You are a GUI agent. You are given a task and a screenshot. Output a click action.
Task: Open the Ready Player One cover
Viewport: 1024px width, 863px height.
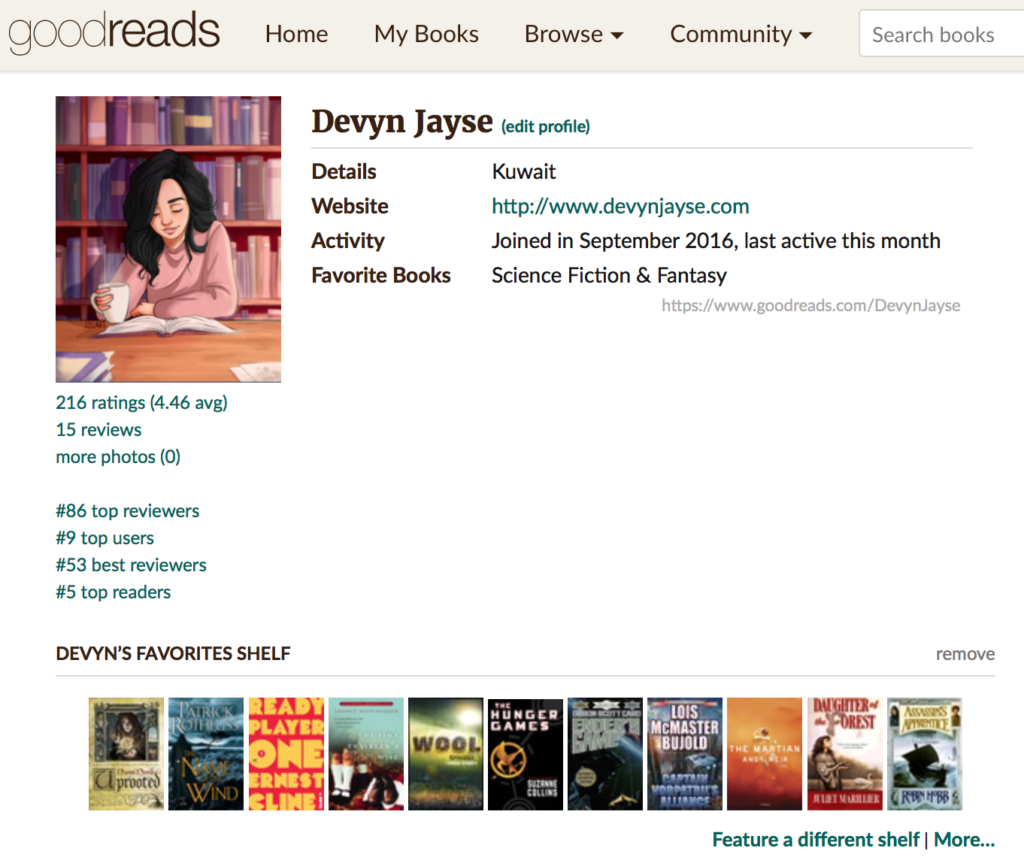(x=286, y=754)
